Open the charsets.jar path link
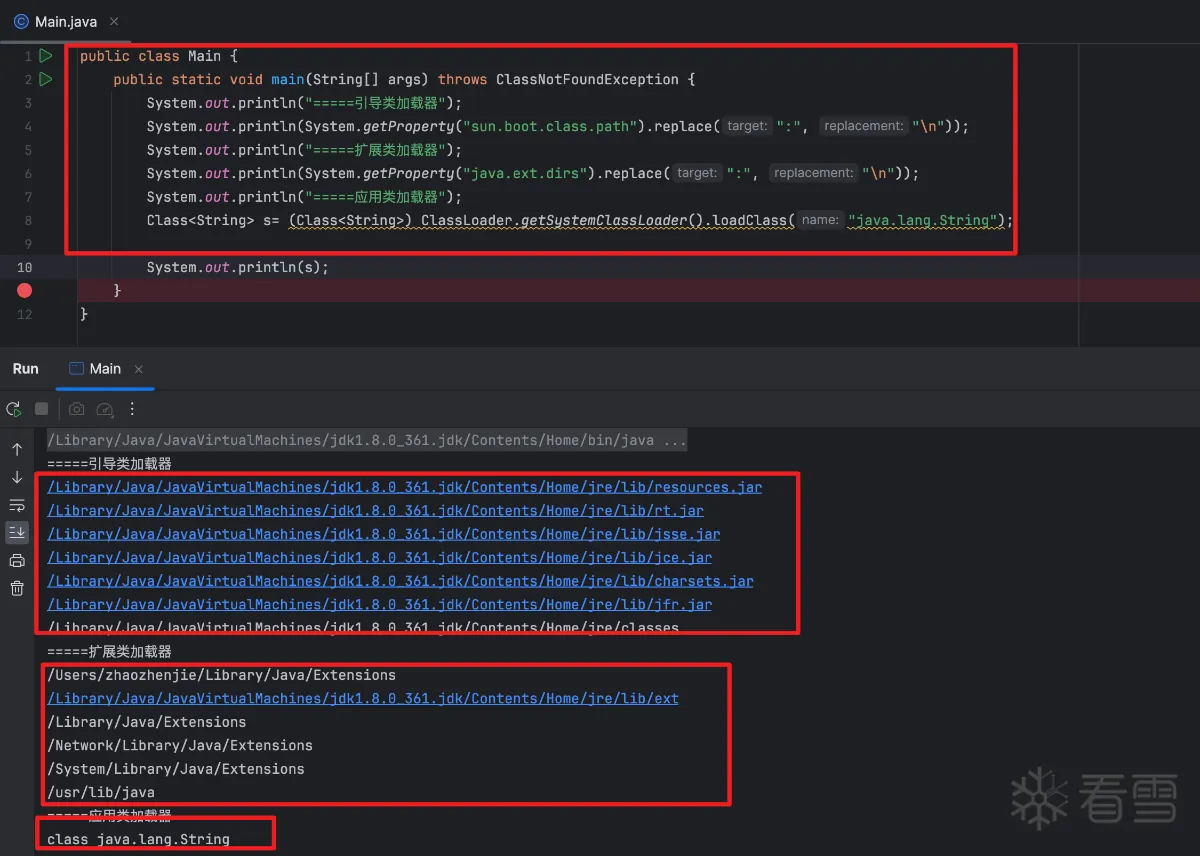The image size is (1200, 856). click(400, 581)
